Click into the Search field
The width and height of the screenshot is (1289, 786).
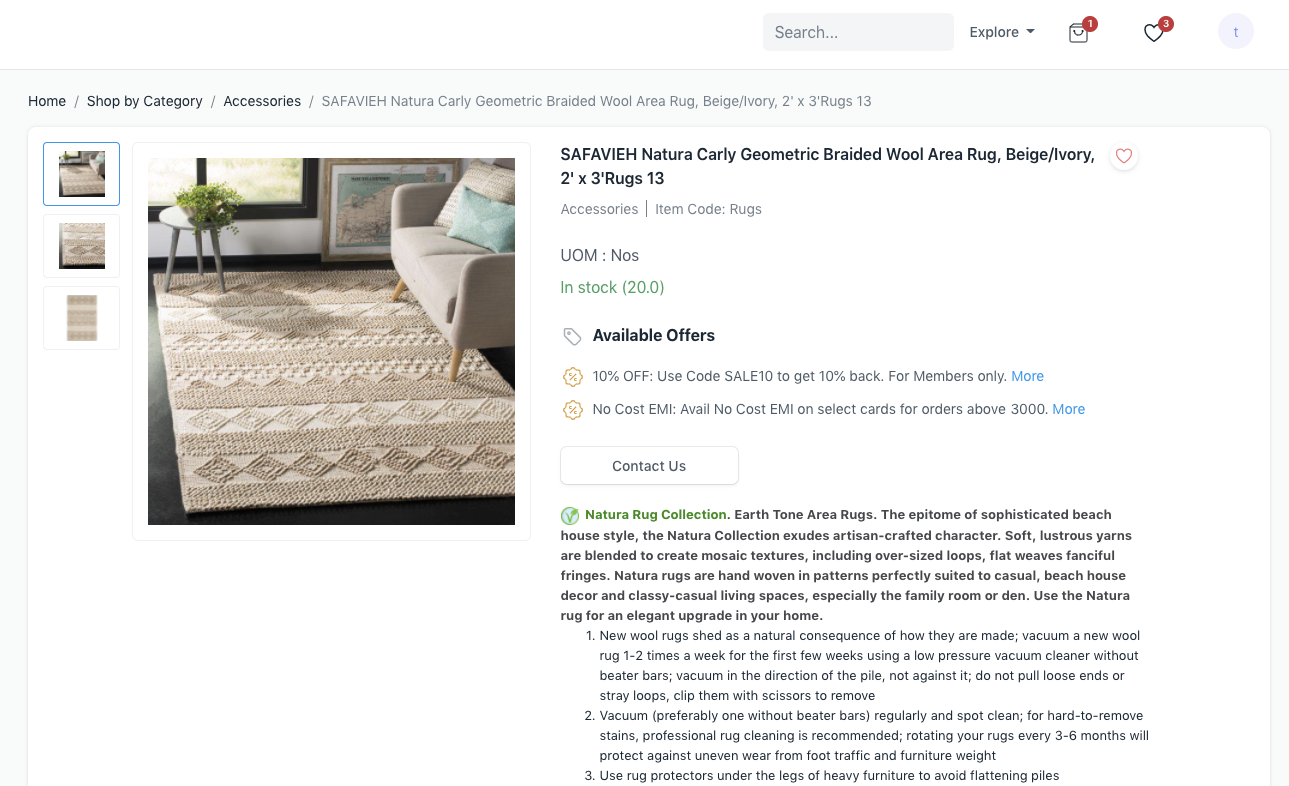pos(858,32)
